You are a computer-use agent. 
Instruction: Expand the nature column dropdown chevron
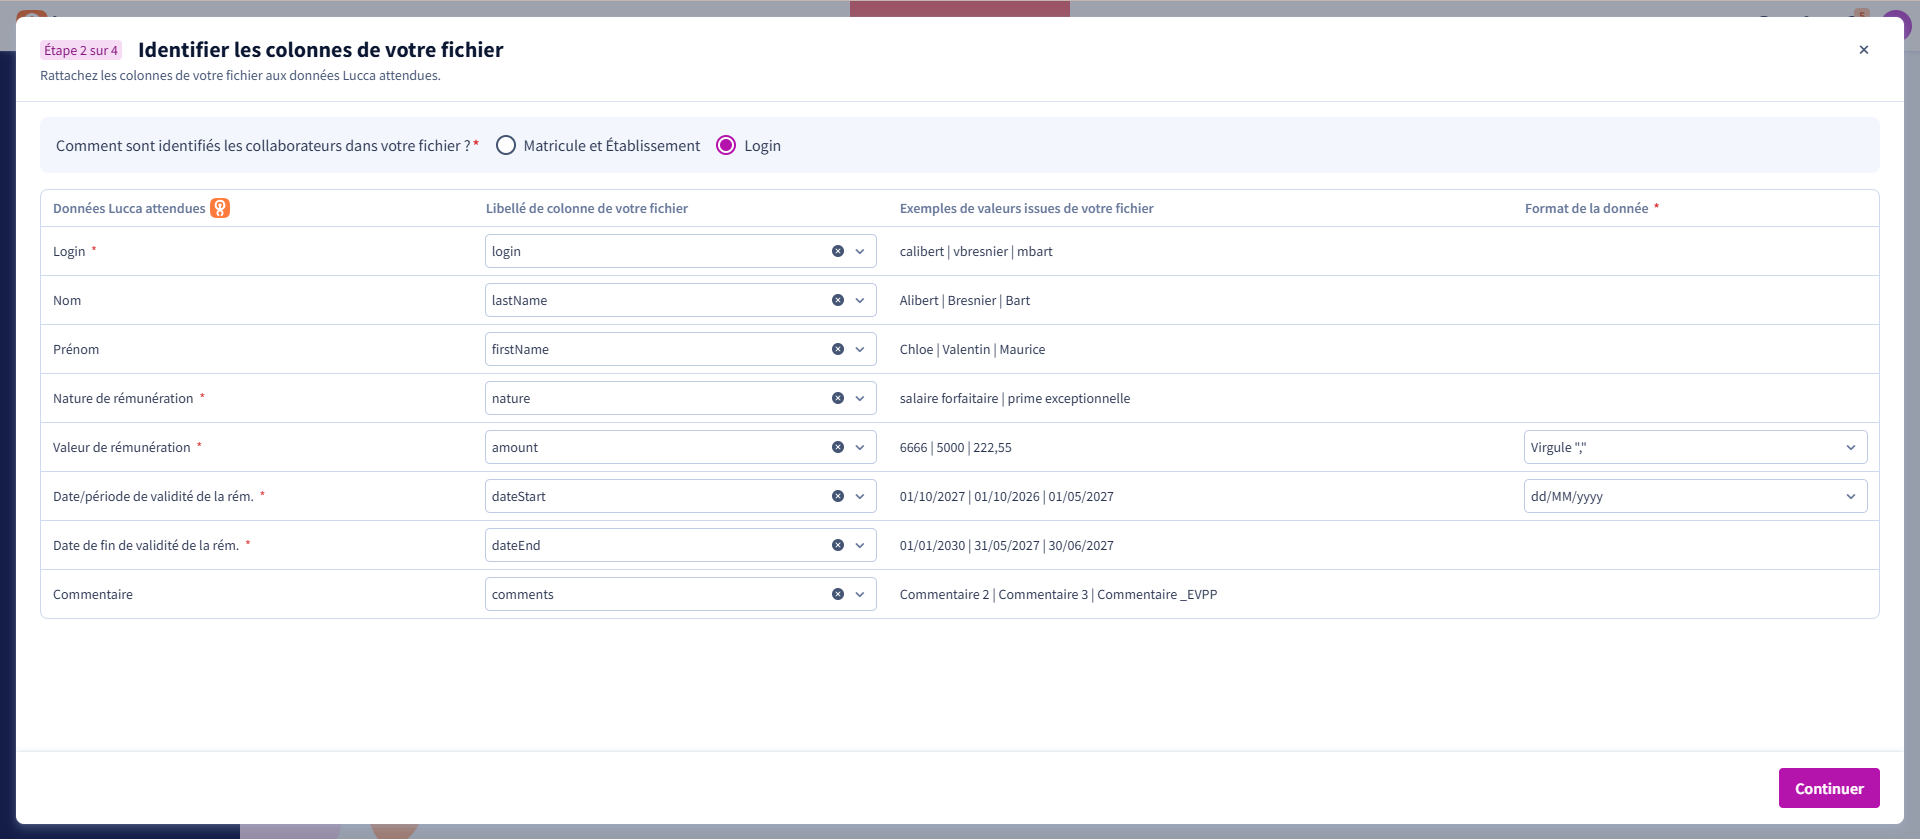860,398
